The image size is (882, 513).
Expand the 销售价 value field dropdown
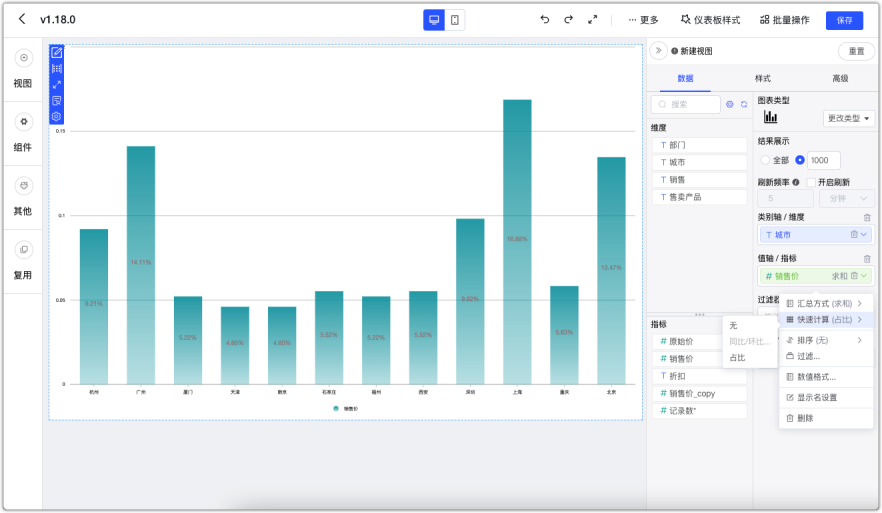(x=864, y=276)
